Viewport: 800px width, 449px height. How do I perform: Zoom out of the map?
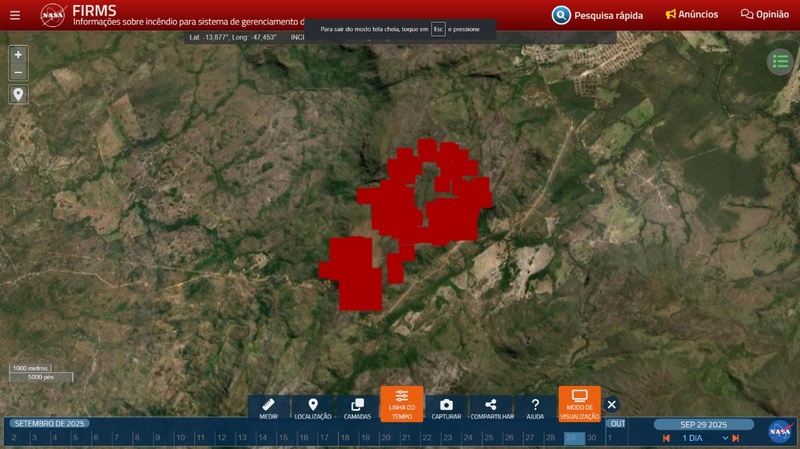18,73
